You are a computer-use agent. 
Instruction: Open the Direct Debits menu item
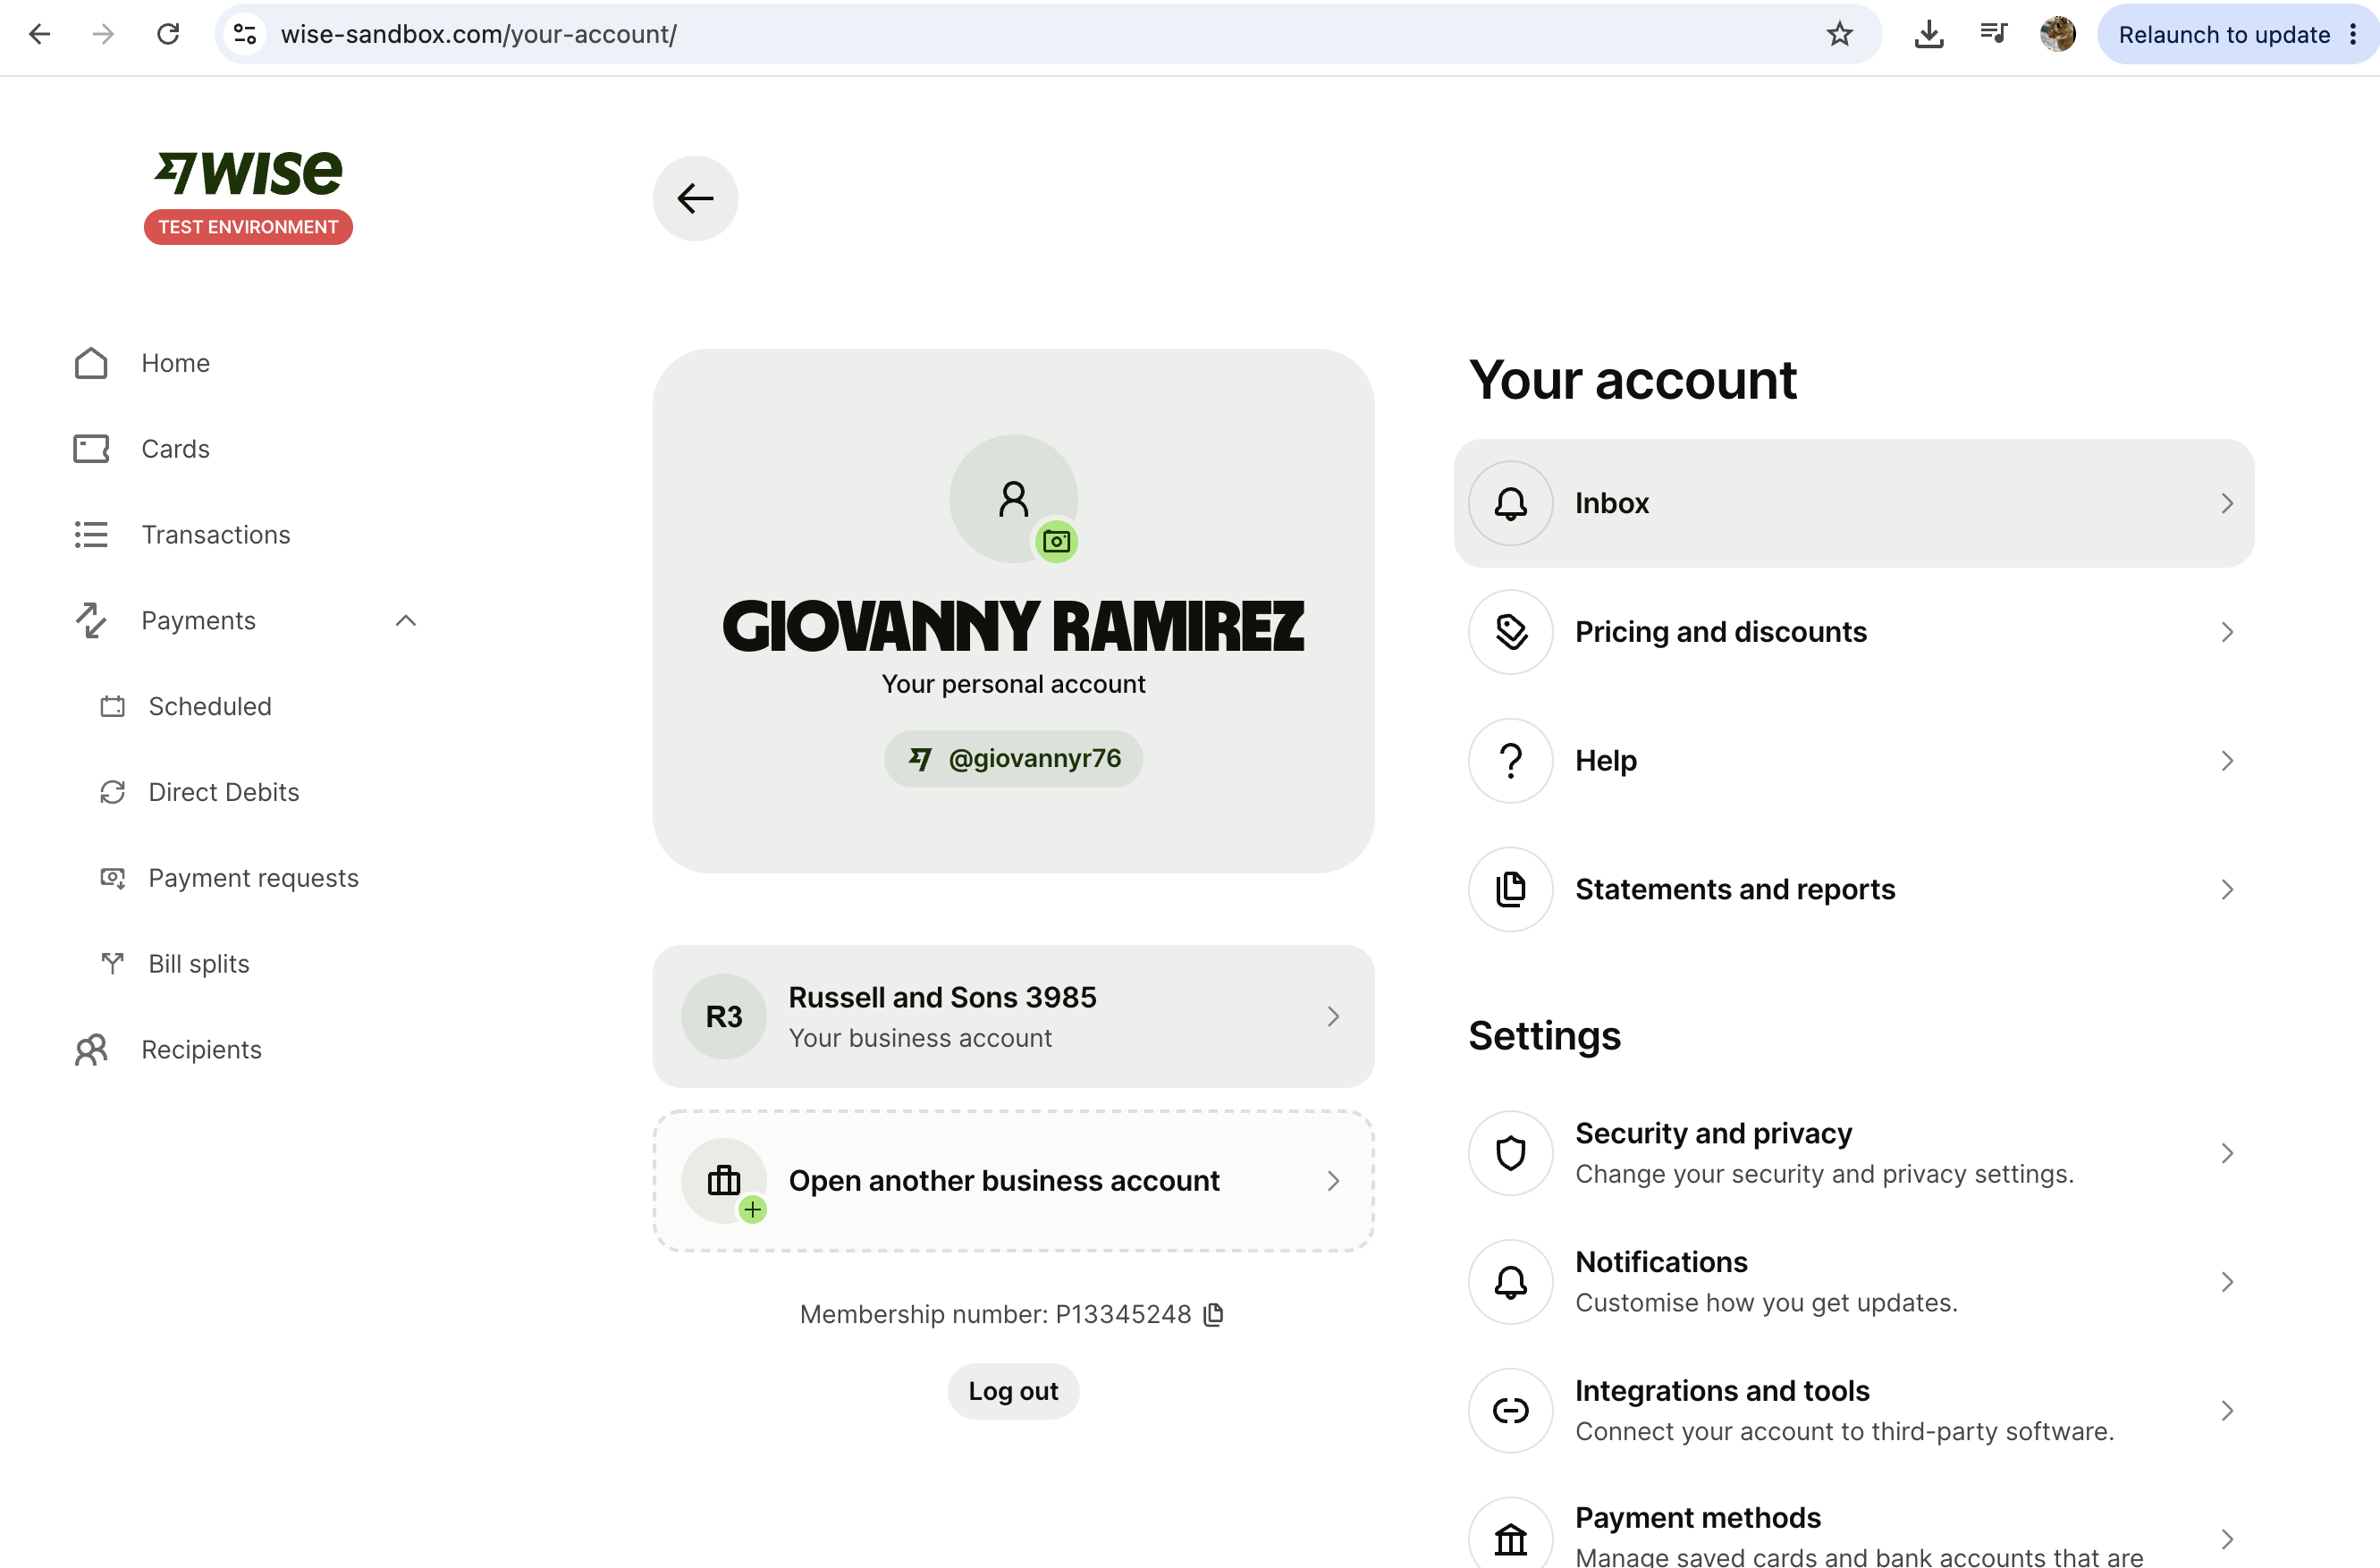click(224, 793)
